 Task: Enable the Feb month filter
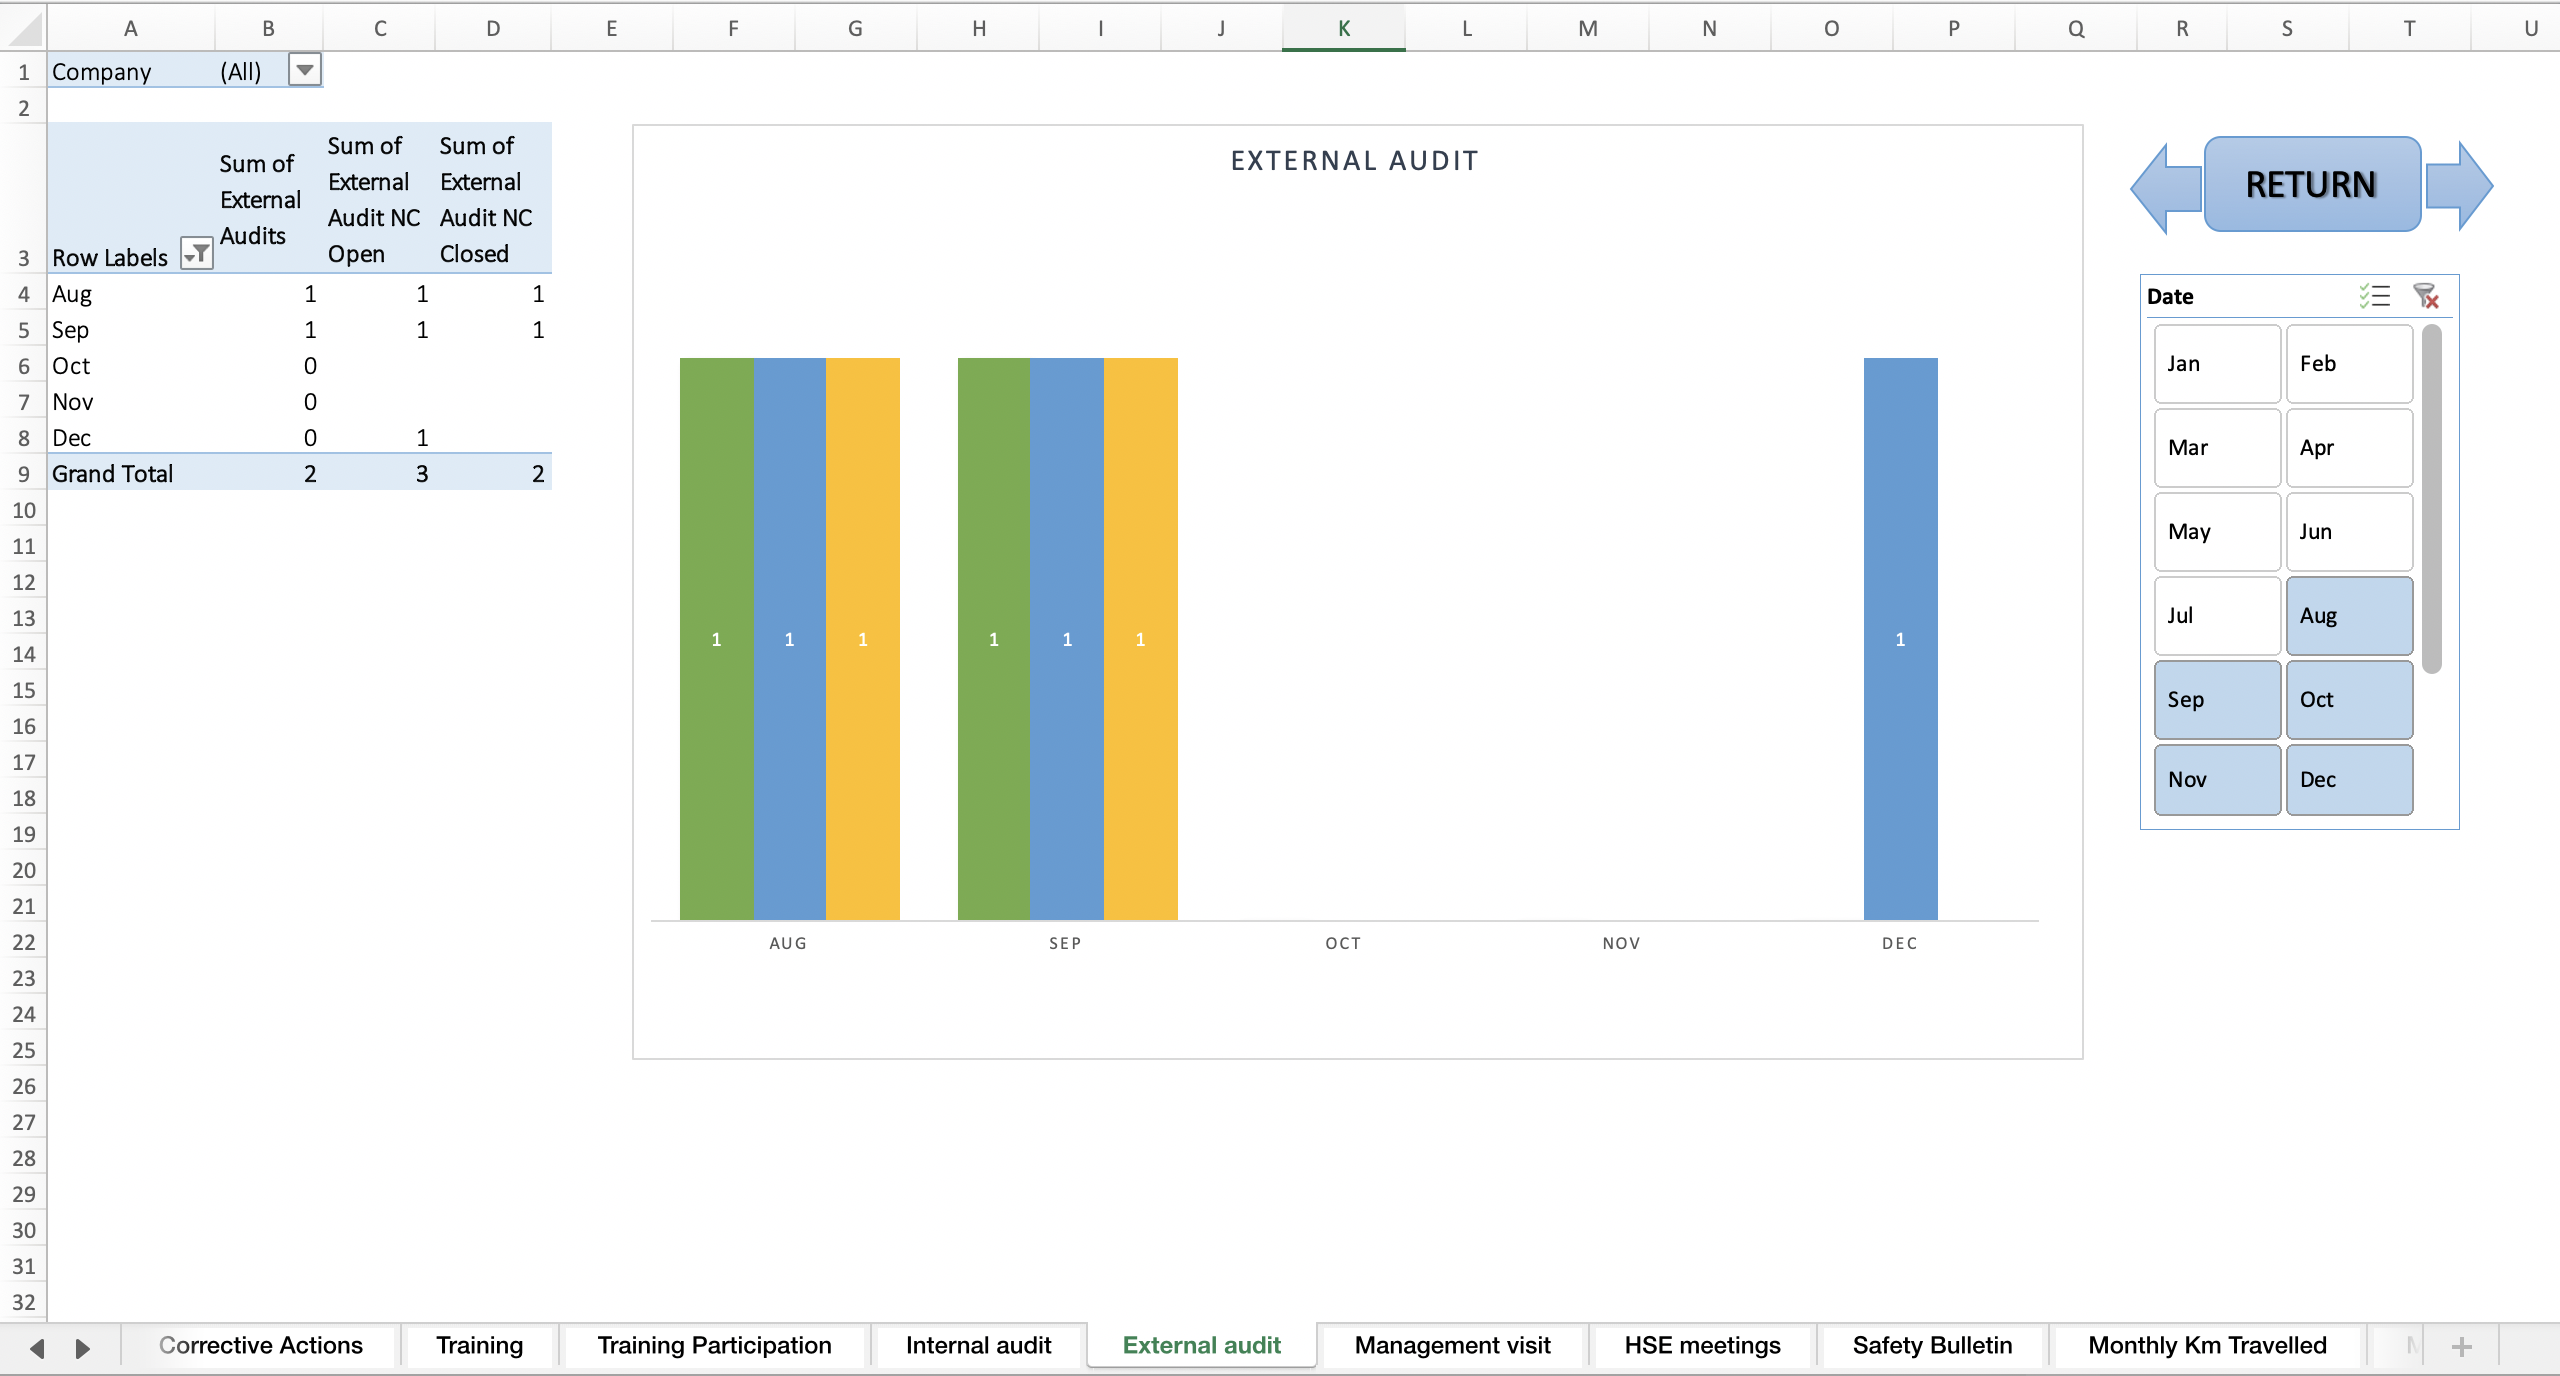tap(2348, 363)
